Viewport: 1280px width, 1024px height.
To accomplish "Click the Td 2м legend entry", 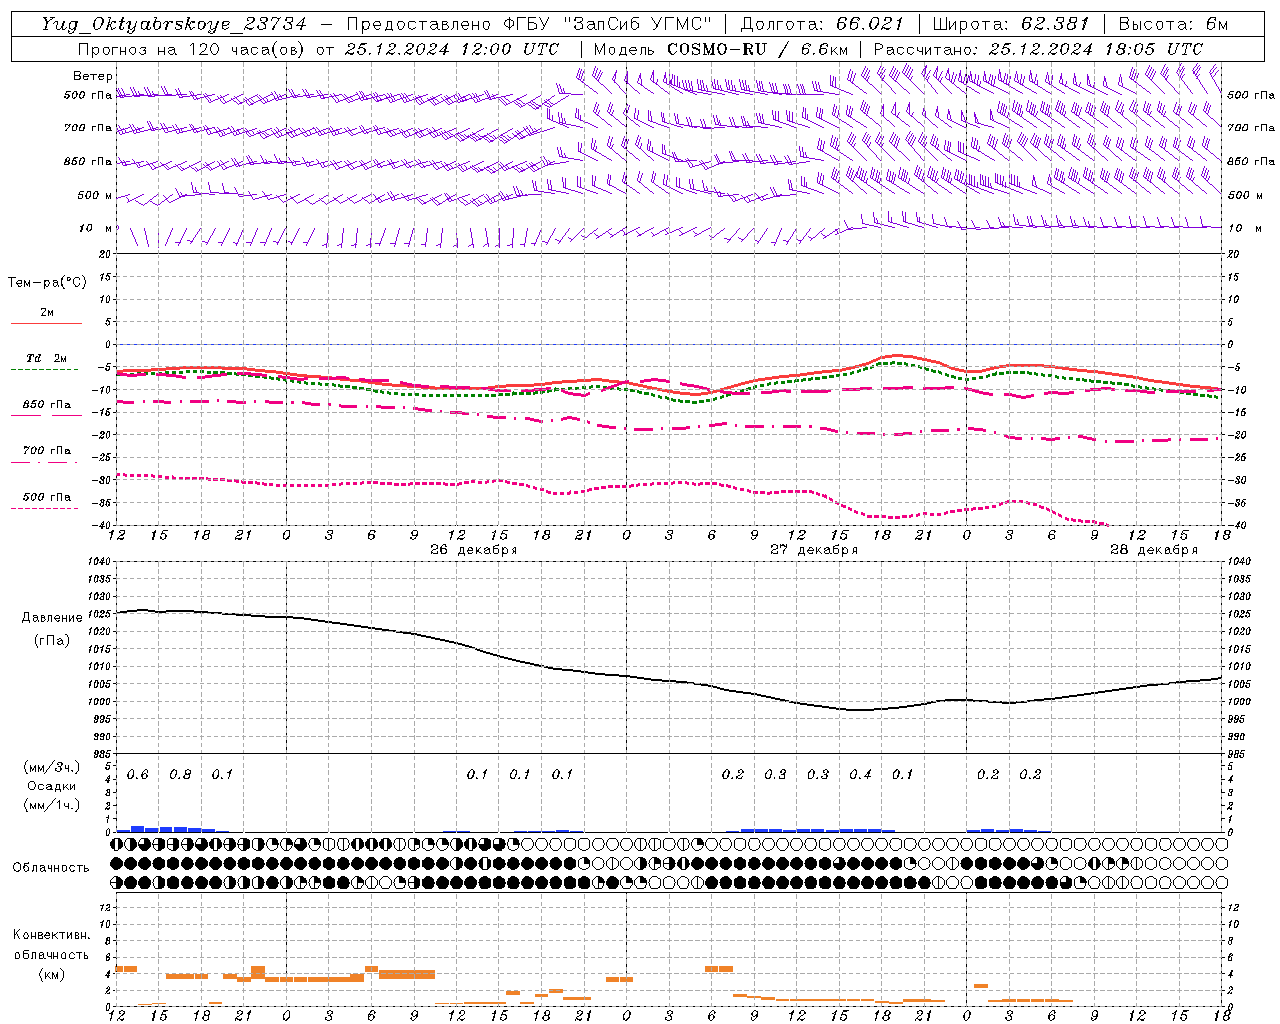I will tap(46, 358).
